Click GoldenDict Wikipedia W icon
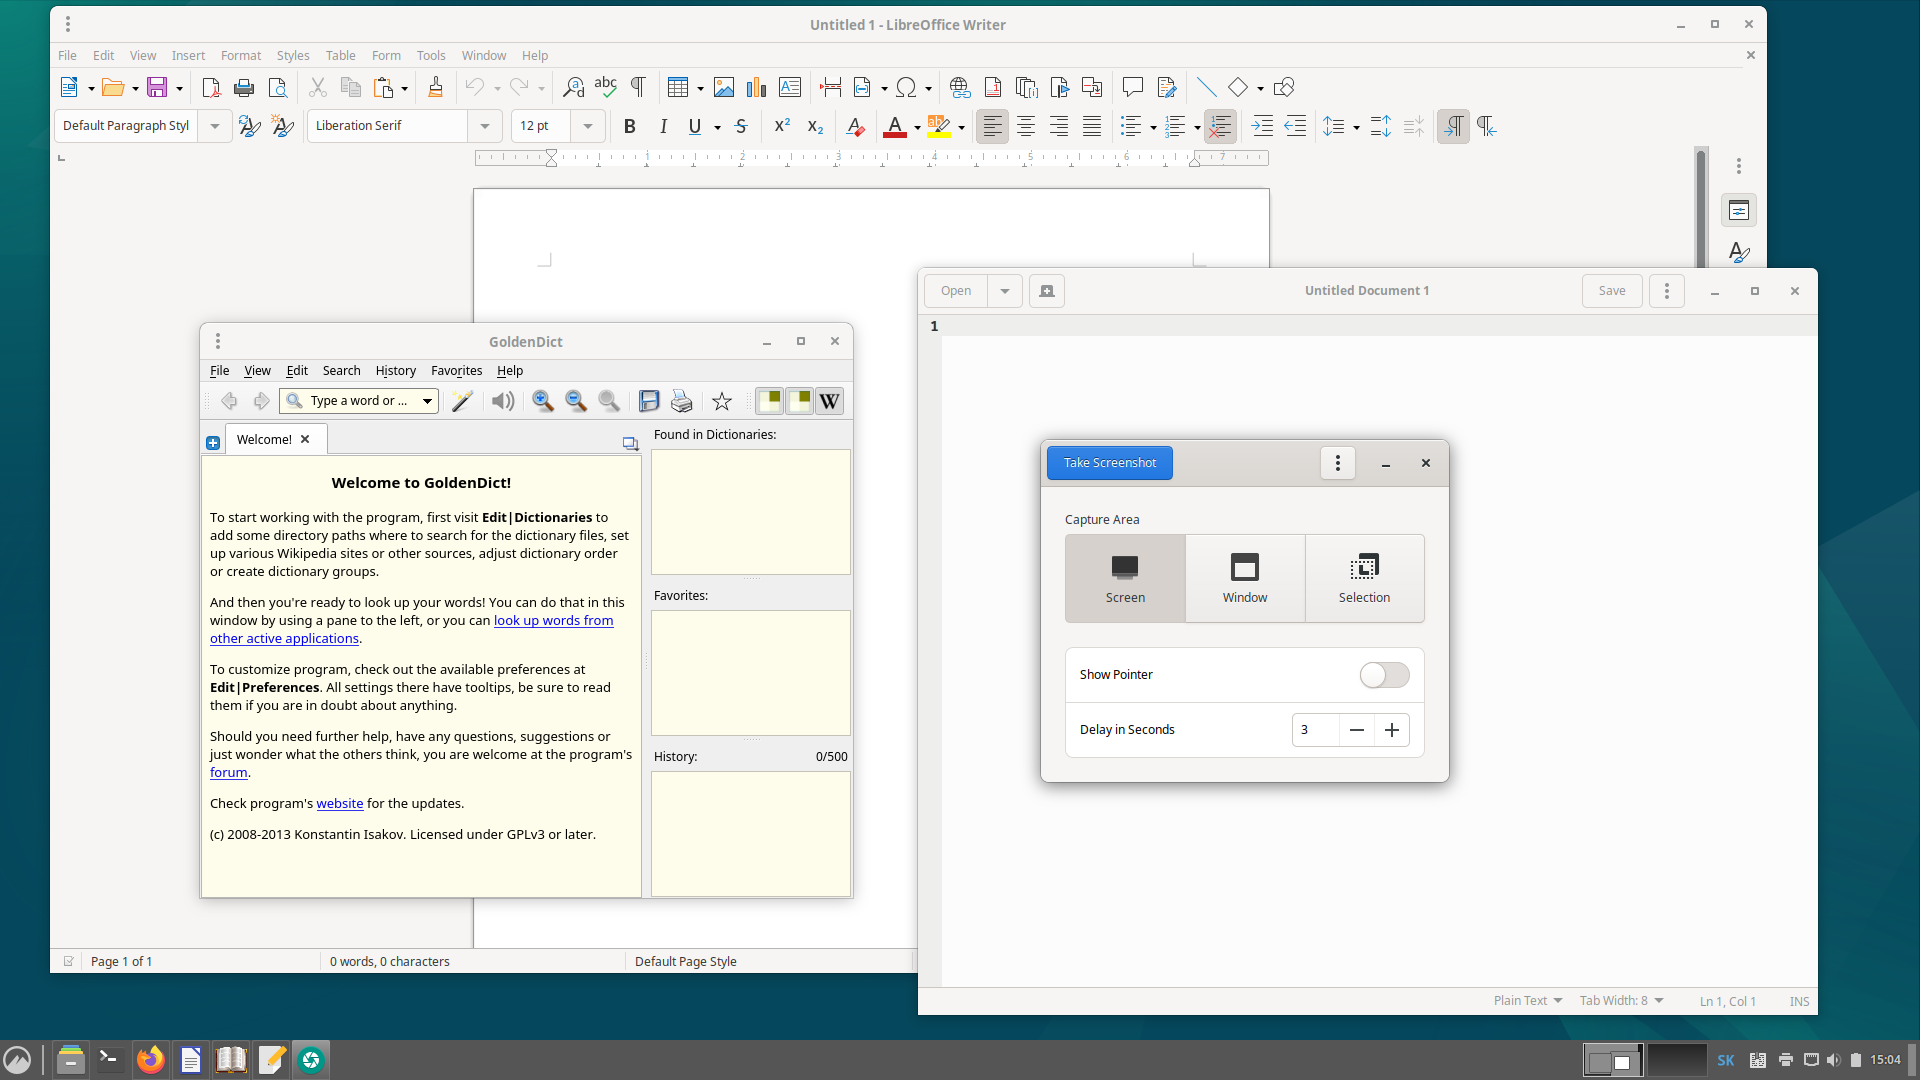 point(829,401)
